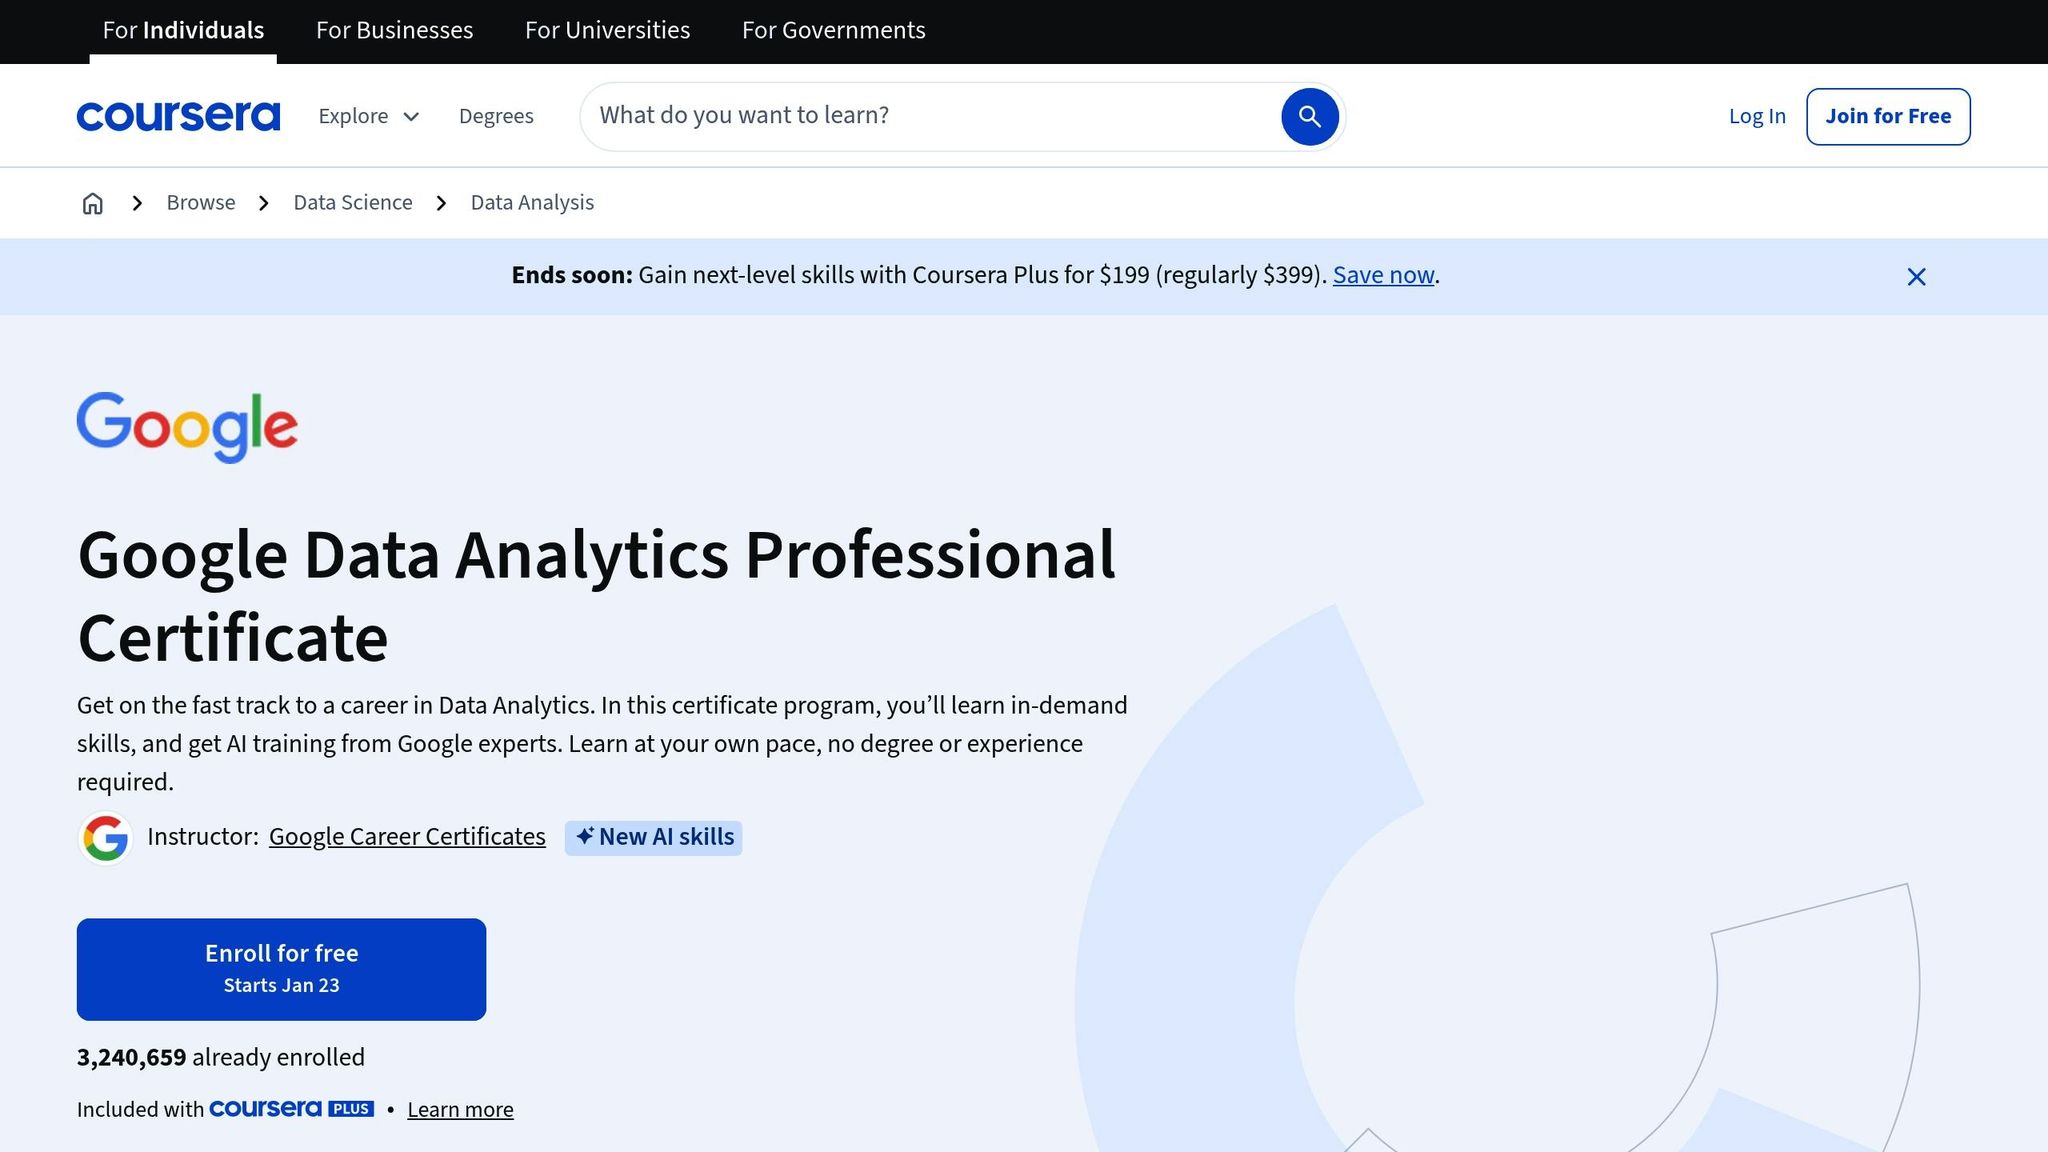
Task: Open the Degrees menu
Action: pyautogui.click(x=496, y=116)
